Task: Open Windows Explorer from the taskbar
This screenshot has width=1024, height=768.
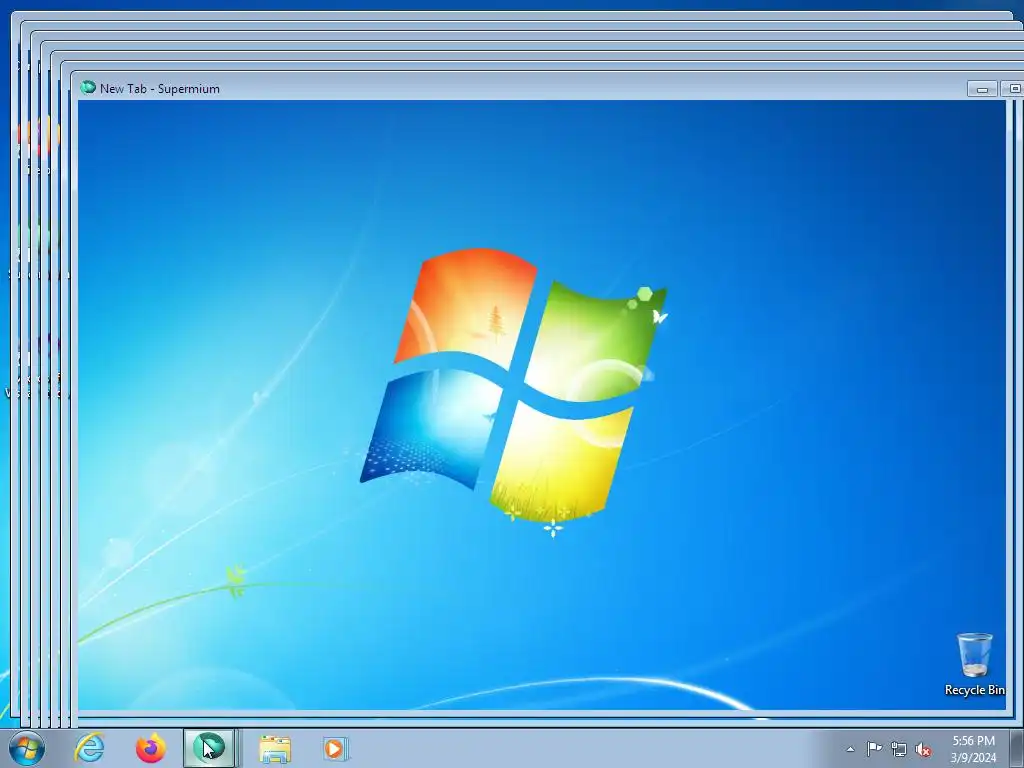Action: [x=275, y=749]
